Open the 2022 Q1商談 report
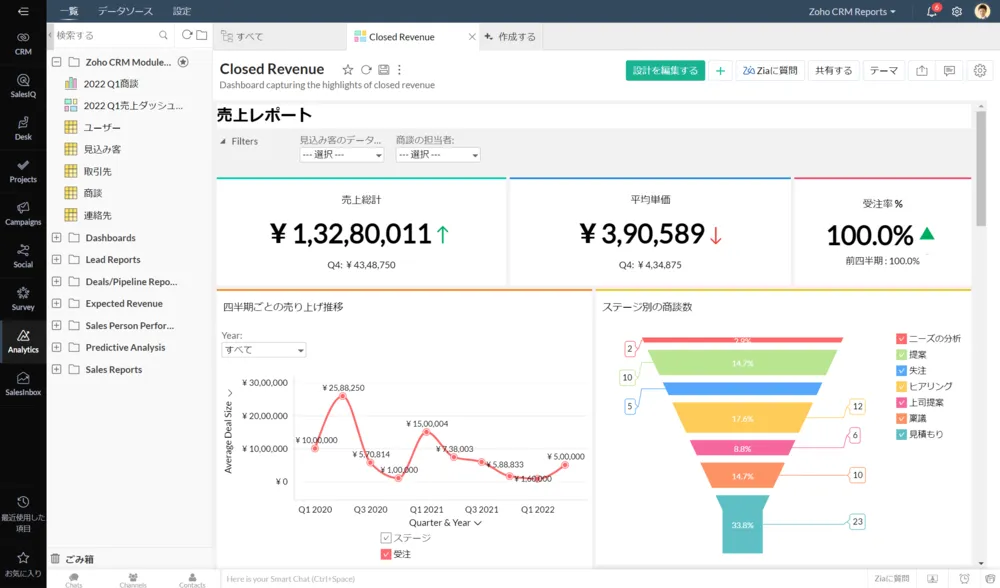Screen dimensions: 1000x588 click(111, 84)
